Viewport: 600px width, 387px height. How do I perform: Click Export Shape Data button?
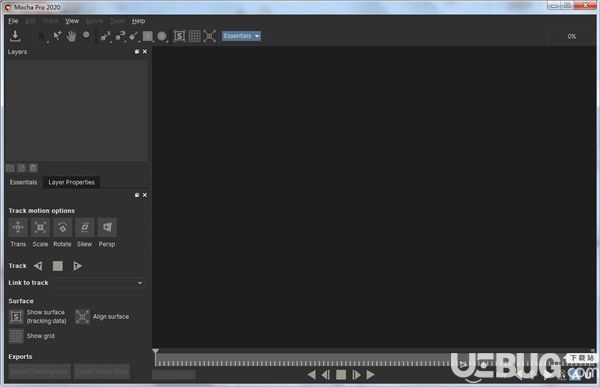tap(102, 371)
